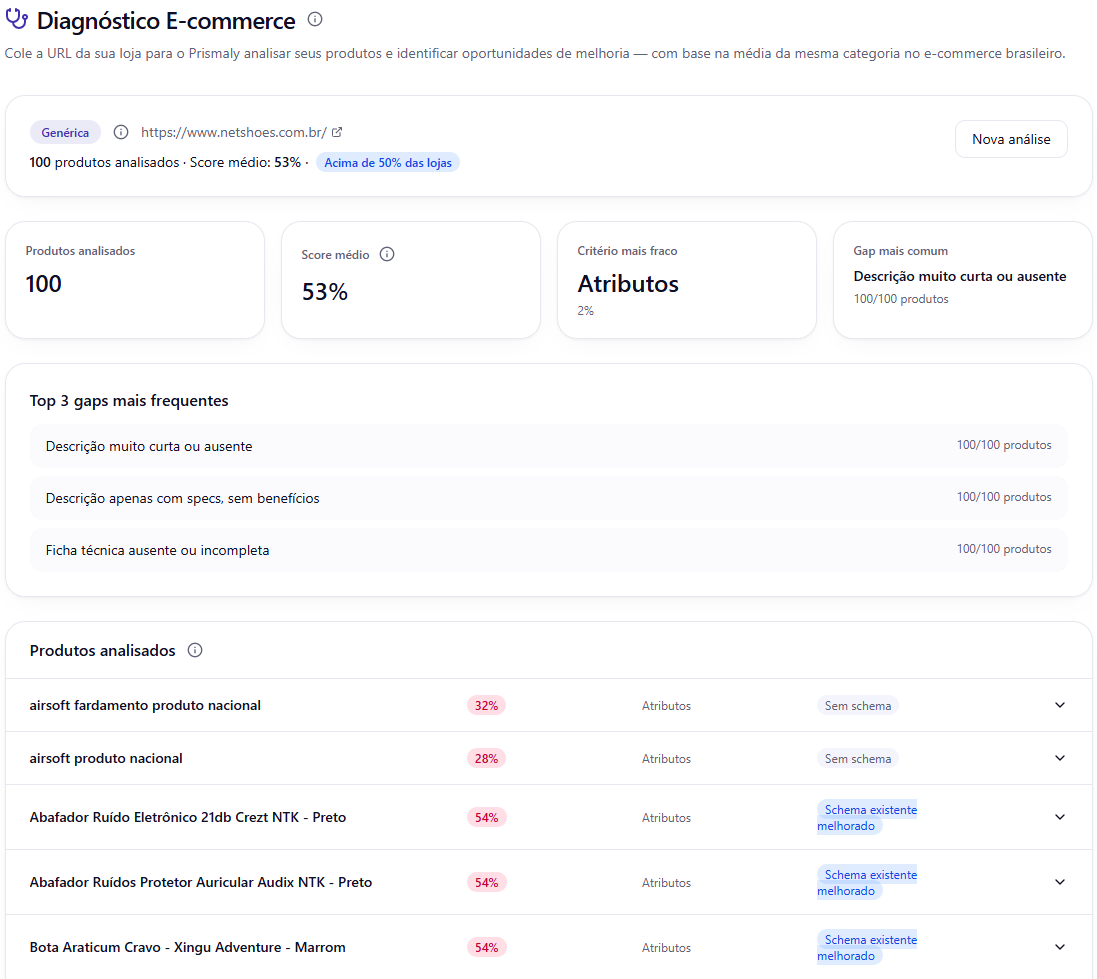Click the 32% score badge
Screen dimensions: 1097x979
(486, 705)
